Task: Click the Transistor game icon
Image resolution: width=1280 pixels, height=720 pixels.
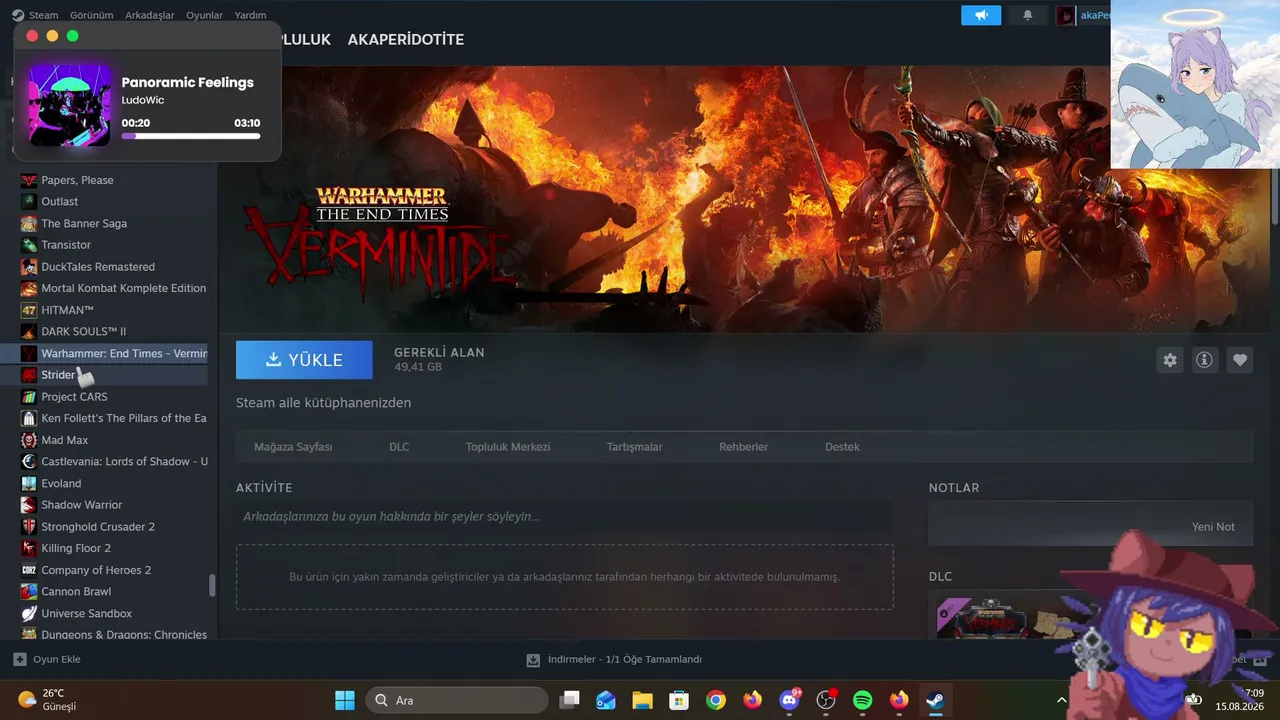Action: [29, 245]
